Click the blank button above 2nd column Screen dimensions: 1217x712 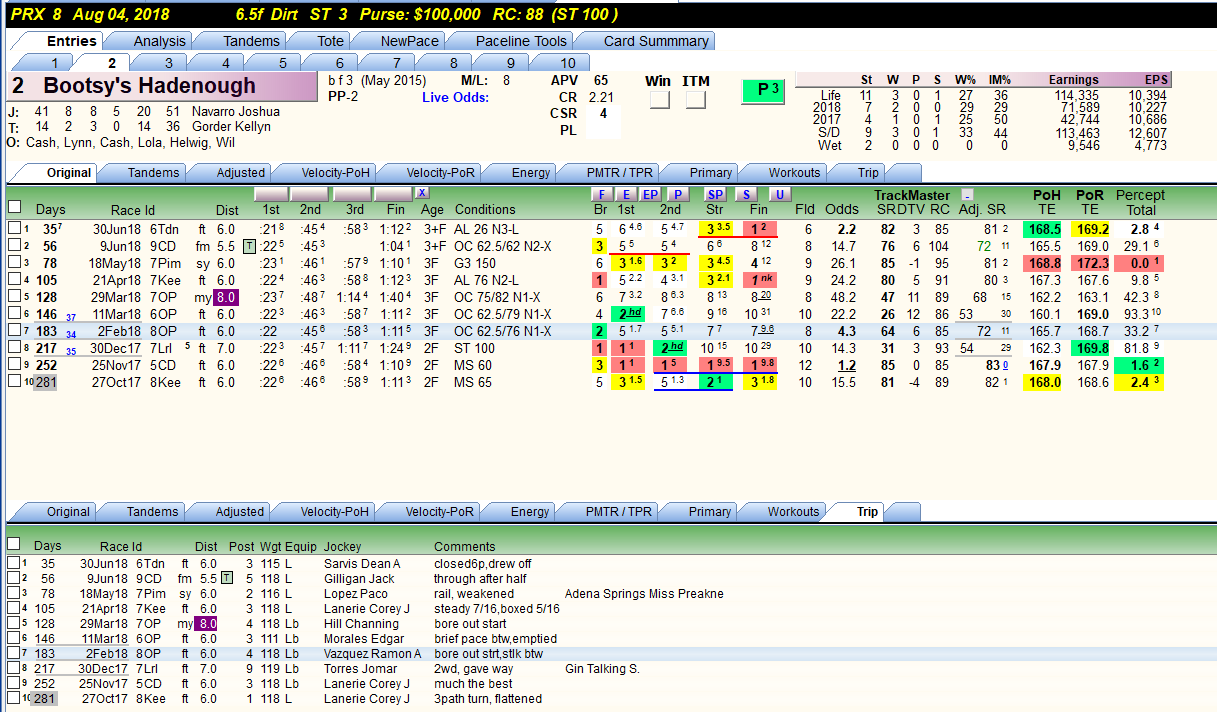click(310, 193)
